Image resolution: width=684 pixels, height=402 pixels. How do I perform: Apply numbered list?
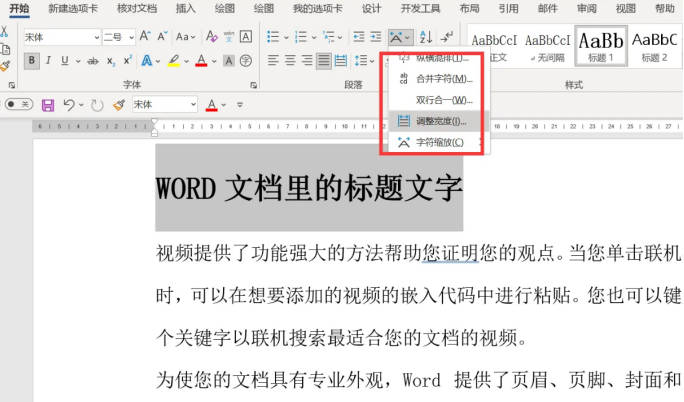point(301,37)
